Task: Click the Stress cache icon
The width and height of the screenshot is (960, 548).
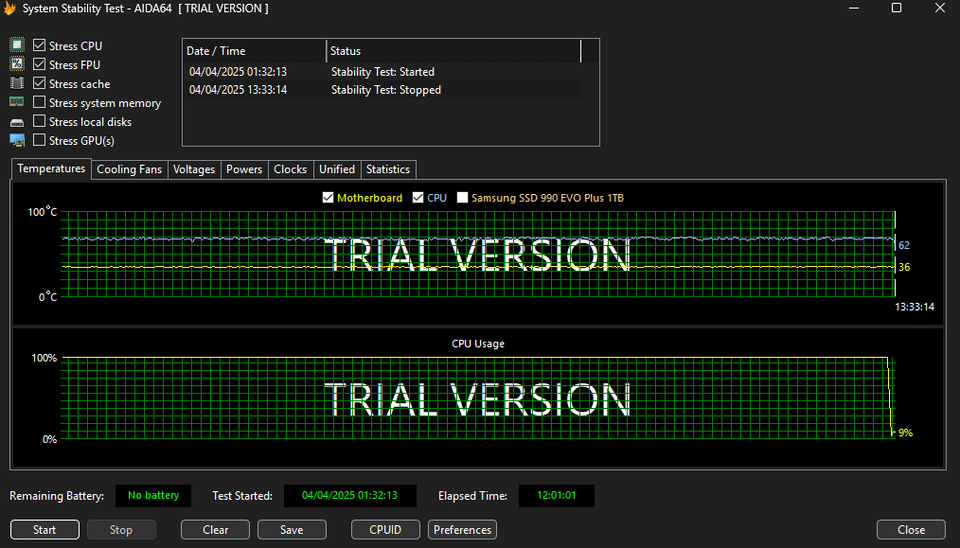Action: 17,83
